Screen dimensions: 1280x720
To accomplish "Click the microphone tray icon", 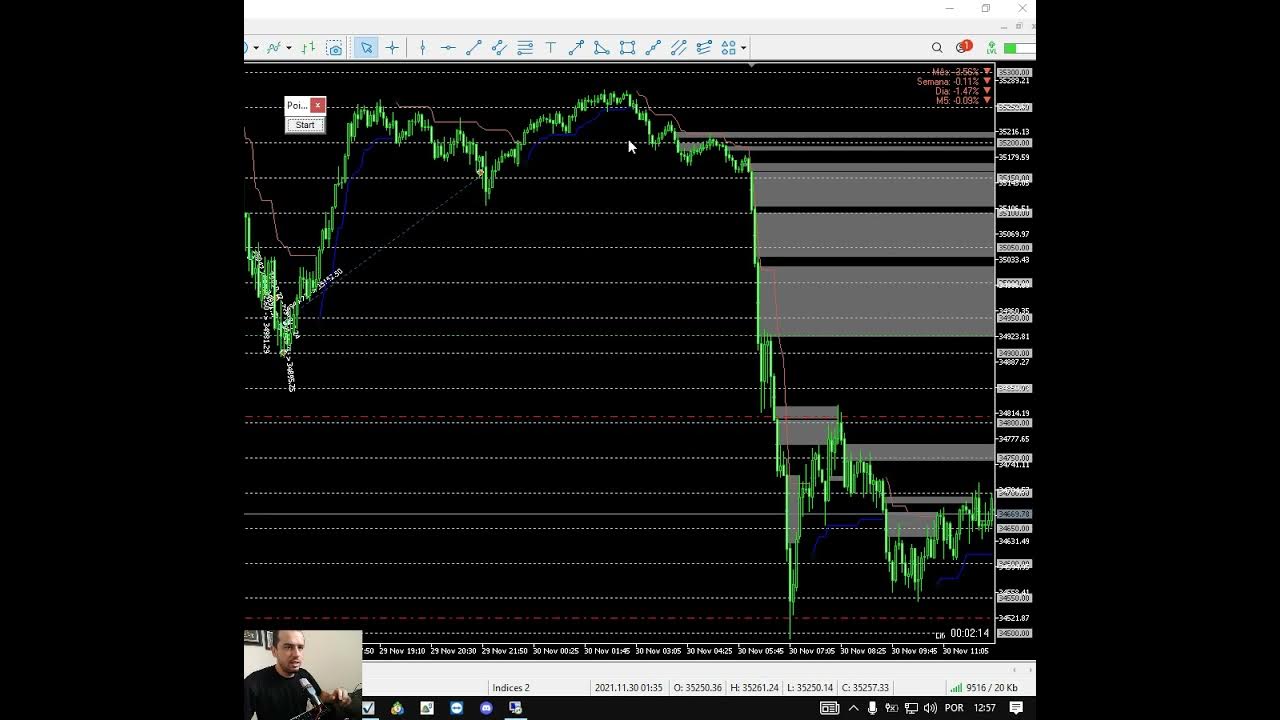I will pyautogui.click(x=872, y=708).
